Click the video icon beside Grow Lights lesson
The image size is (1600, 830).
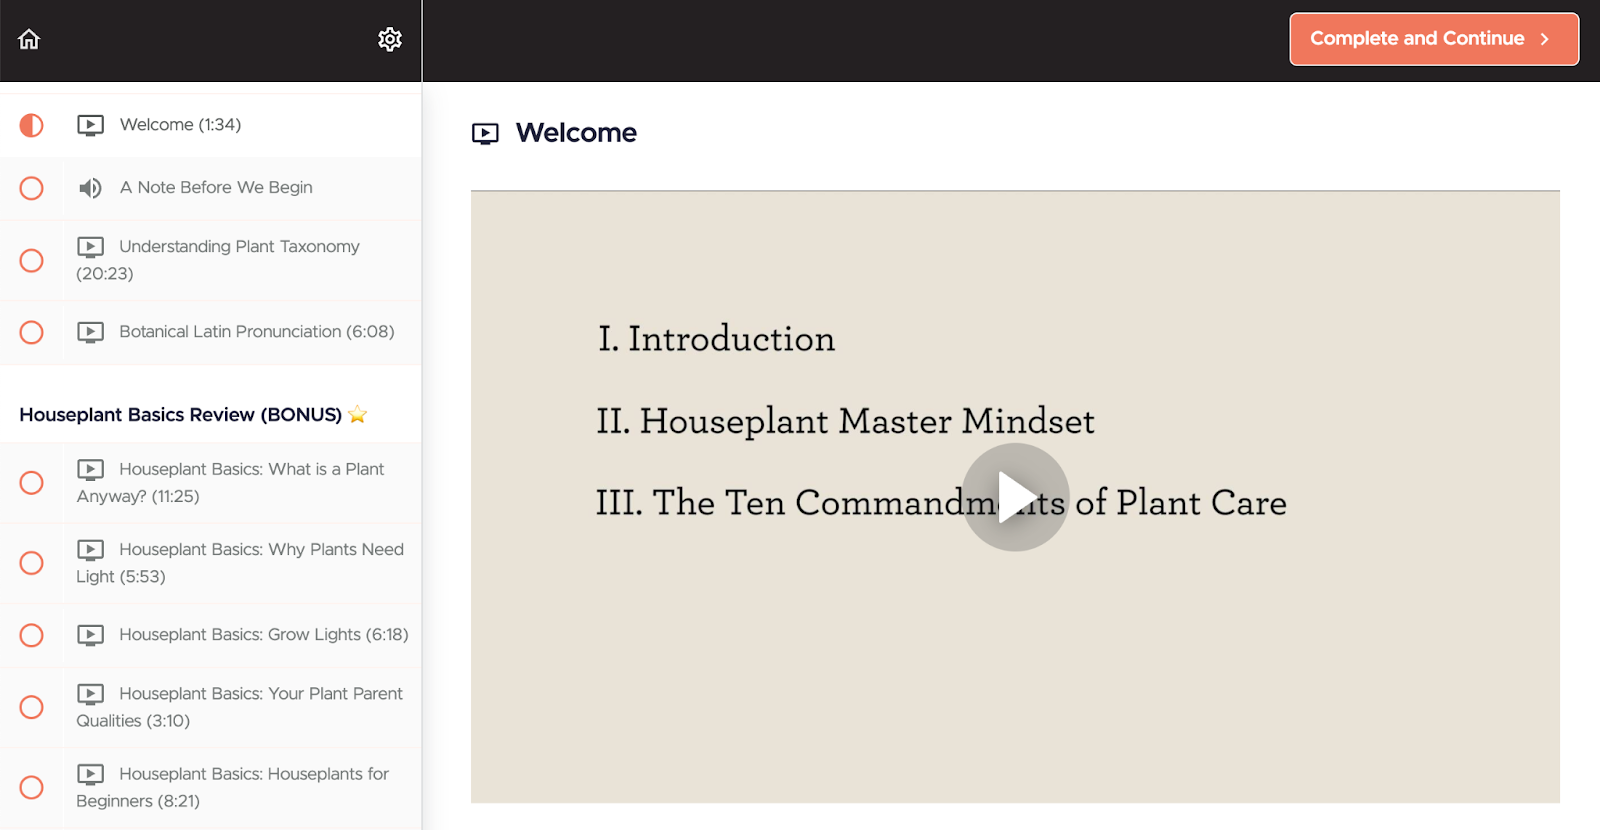(x=90, y=635)
